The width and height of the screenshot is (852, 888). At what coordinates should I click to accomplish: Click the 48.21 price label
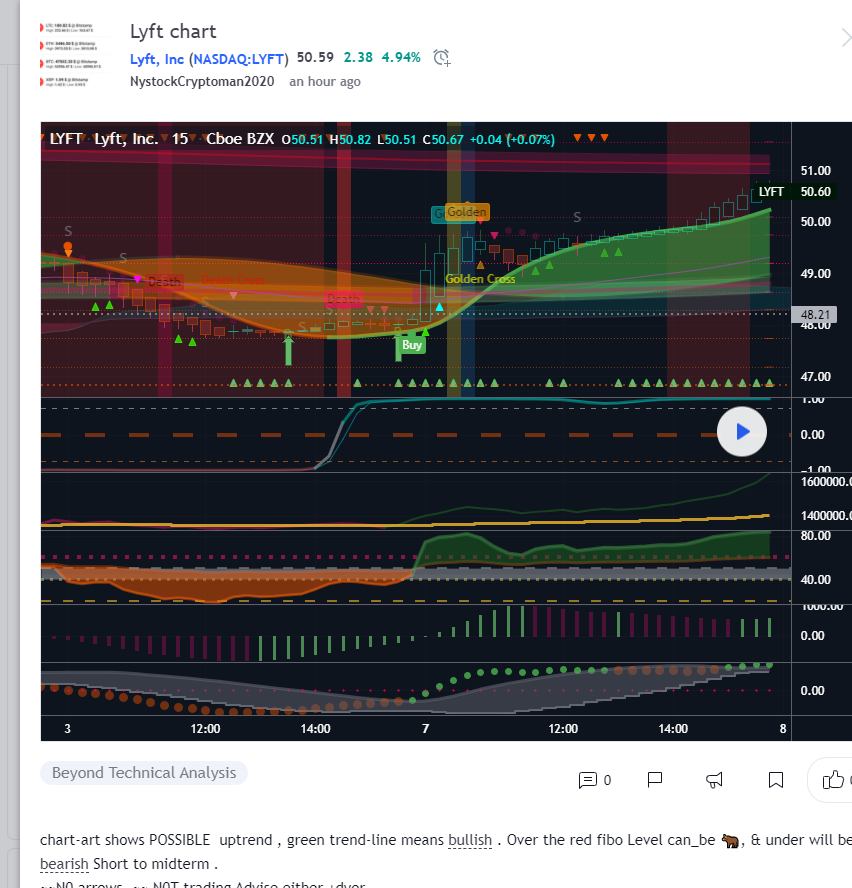coord(815,314)
